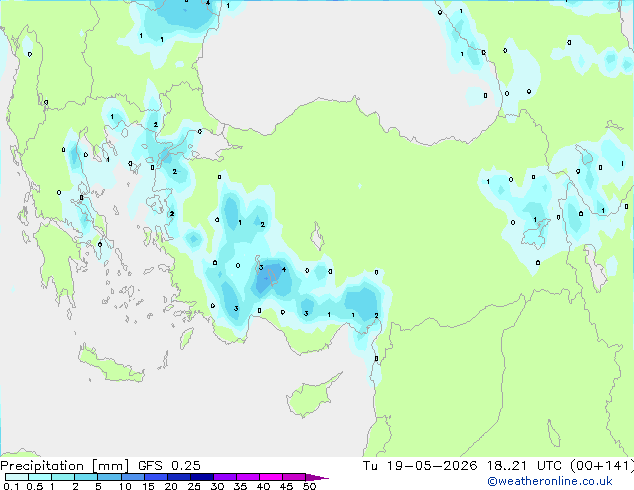This screenshot has width=634, height=490.
Task: Select the 25 mm dark navy legend swatch
Action: click(x=202, y=477)
